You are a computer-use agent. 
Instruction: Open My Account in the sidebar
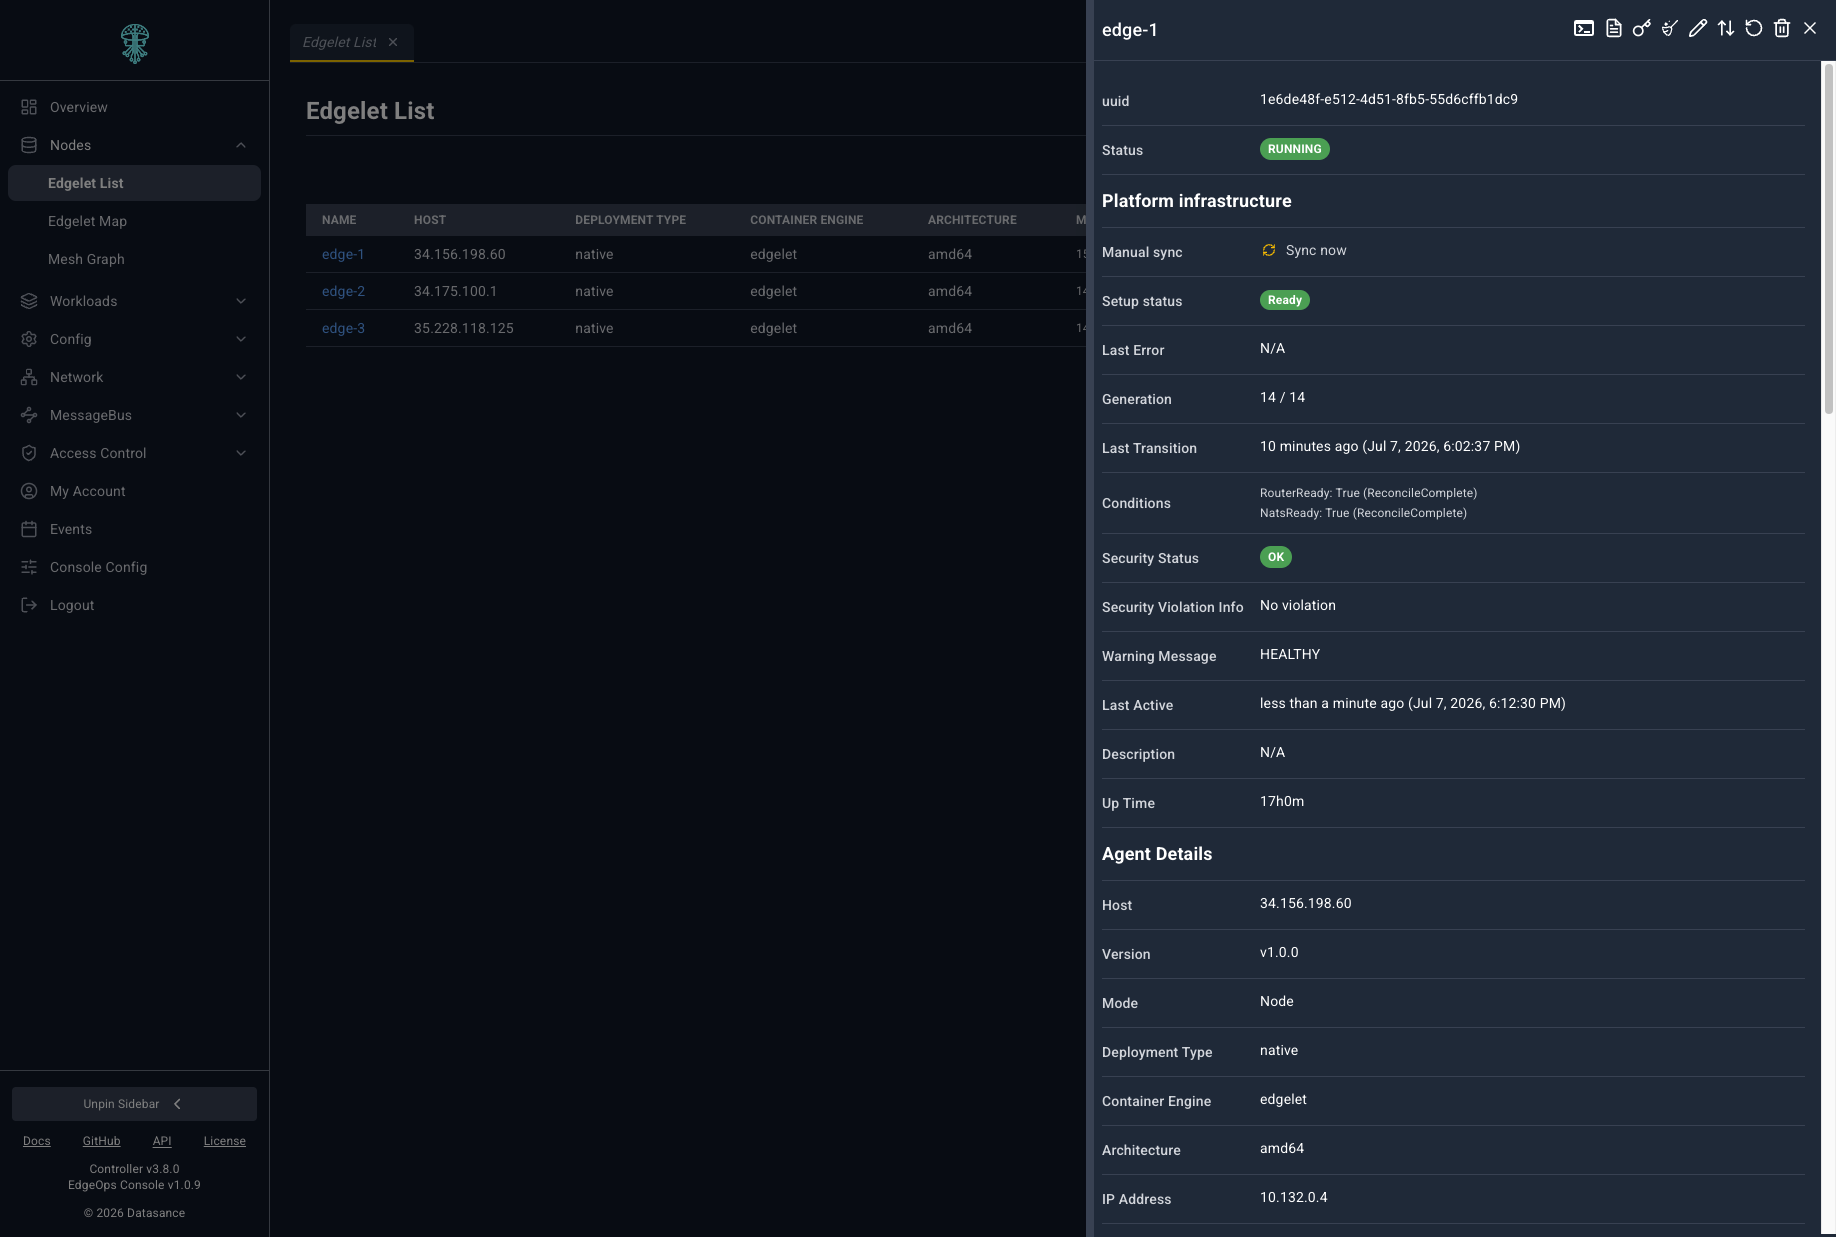134,491
